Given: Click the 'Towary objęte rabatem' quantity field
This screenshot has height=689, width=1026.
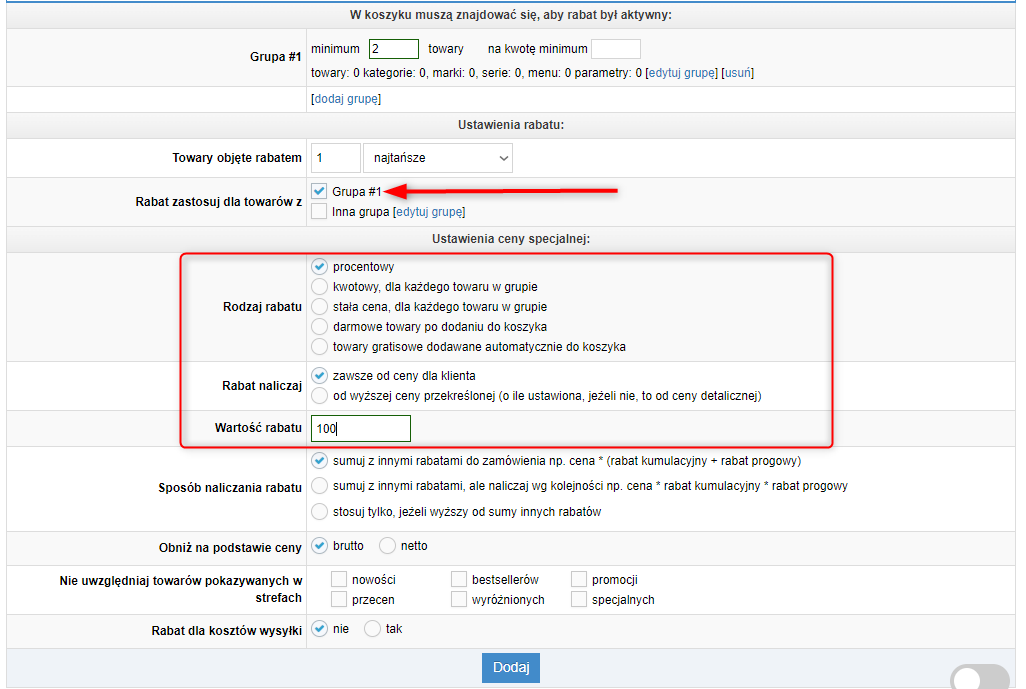Looking at the screenshot, I should click(x=336, y=158).
